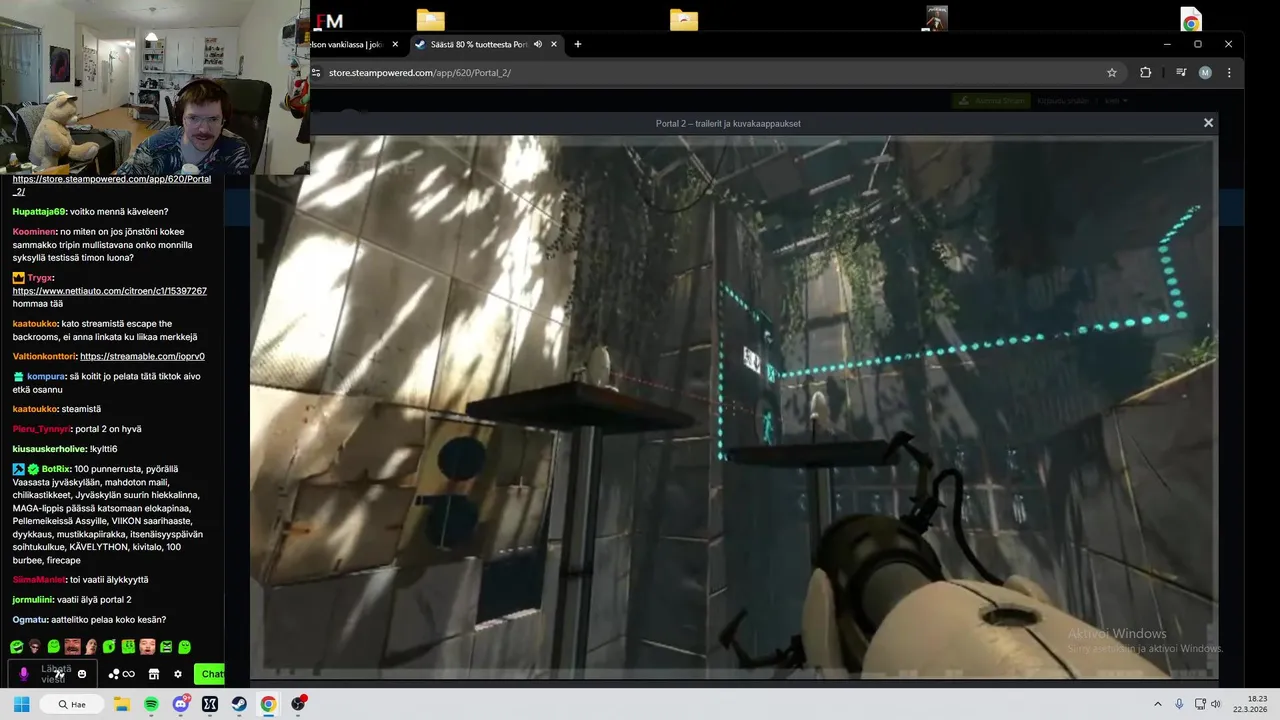The width and height of the screenshot is (1280, 720).
Task: Open the emoji picker smiley in chat input
Action: pos(82,674)
